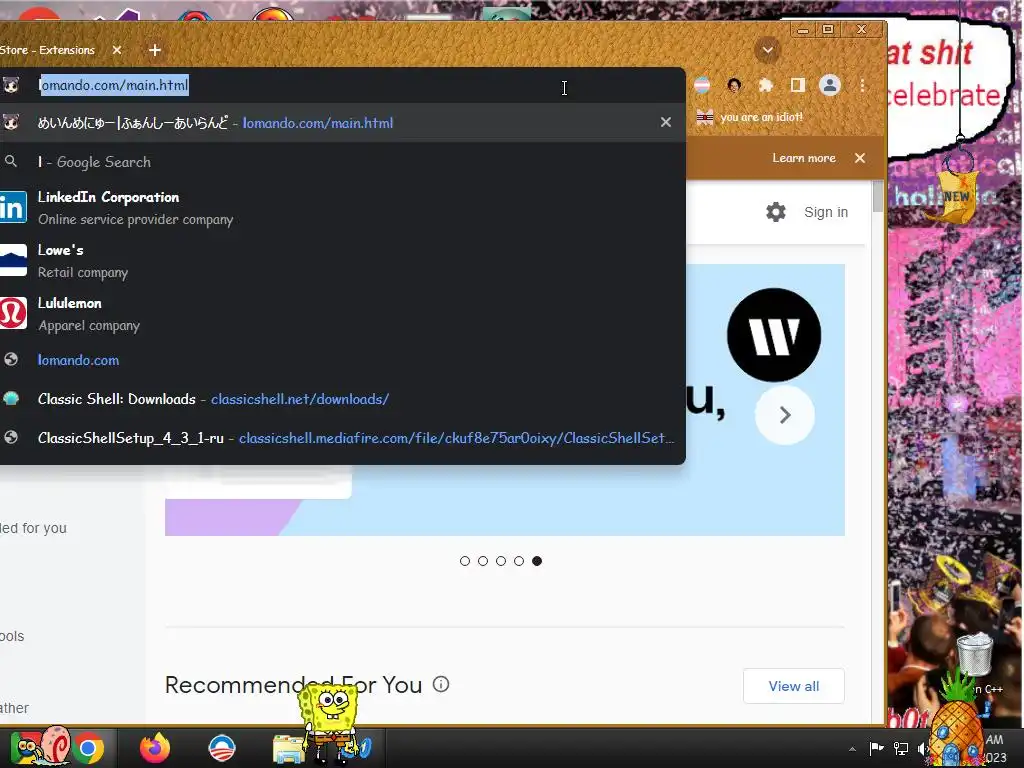
Task: Click the info icon beside Recommended For You
Action: 441,684
